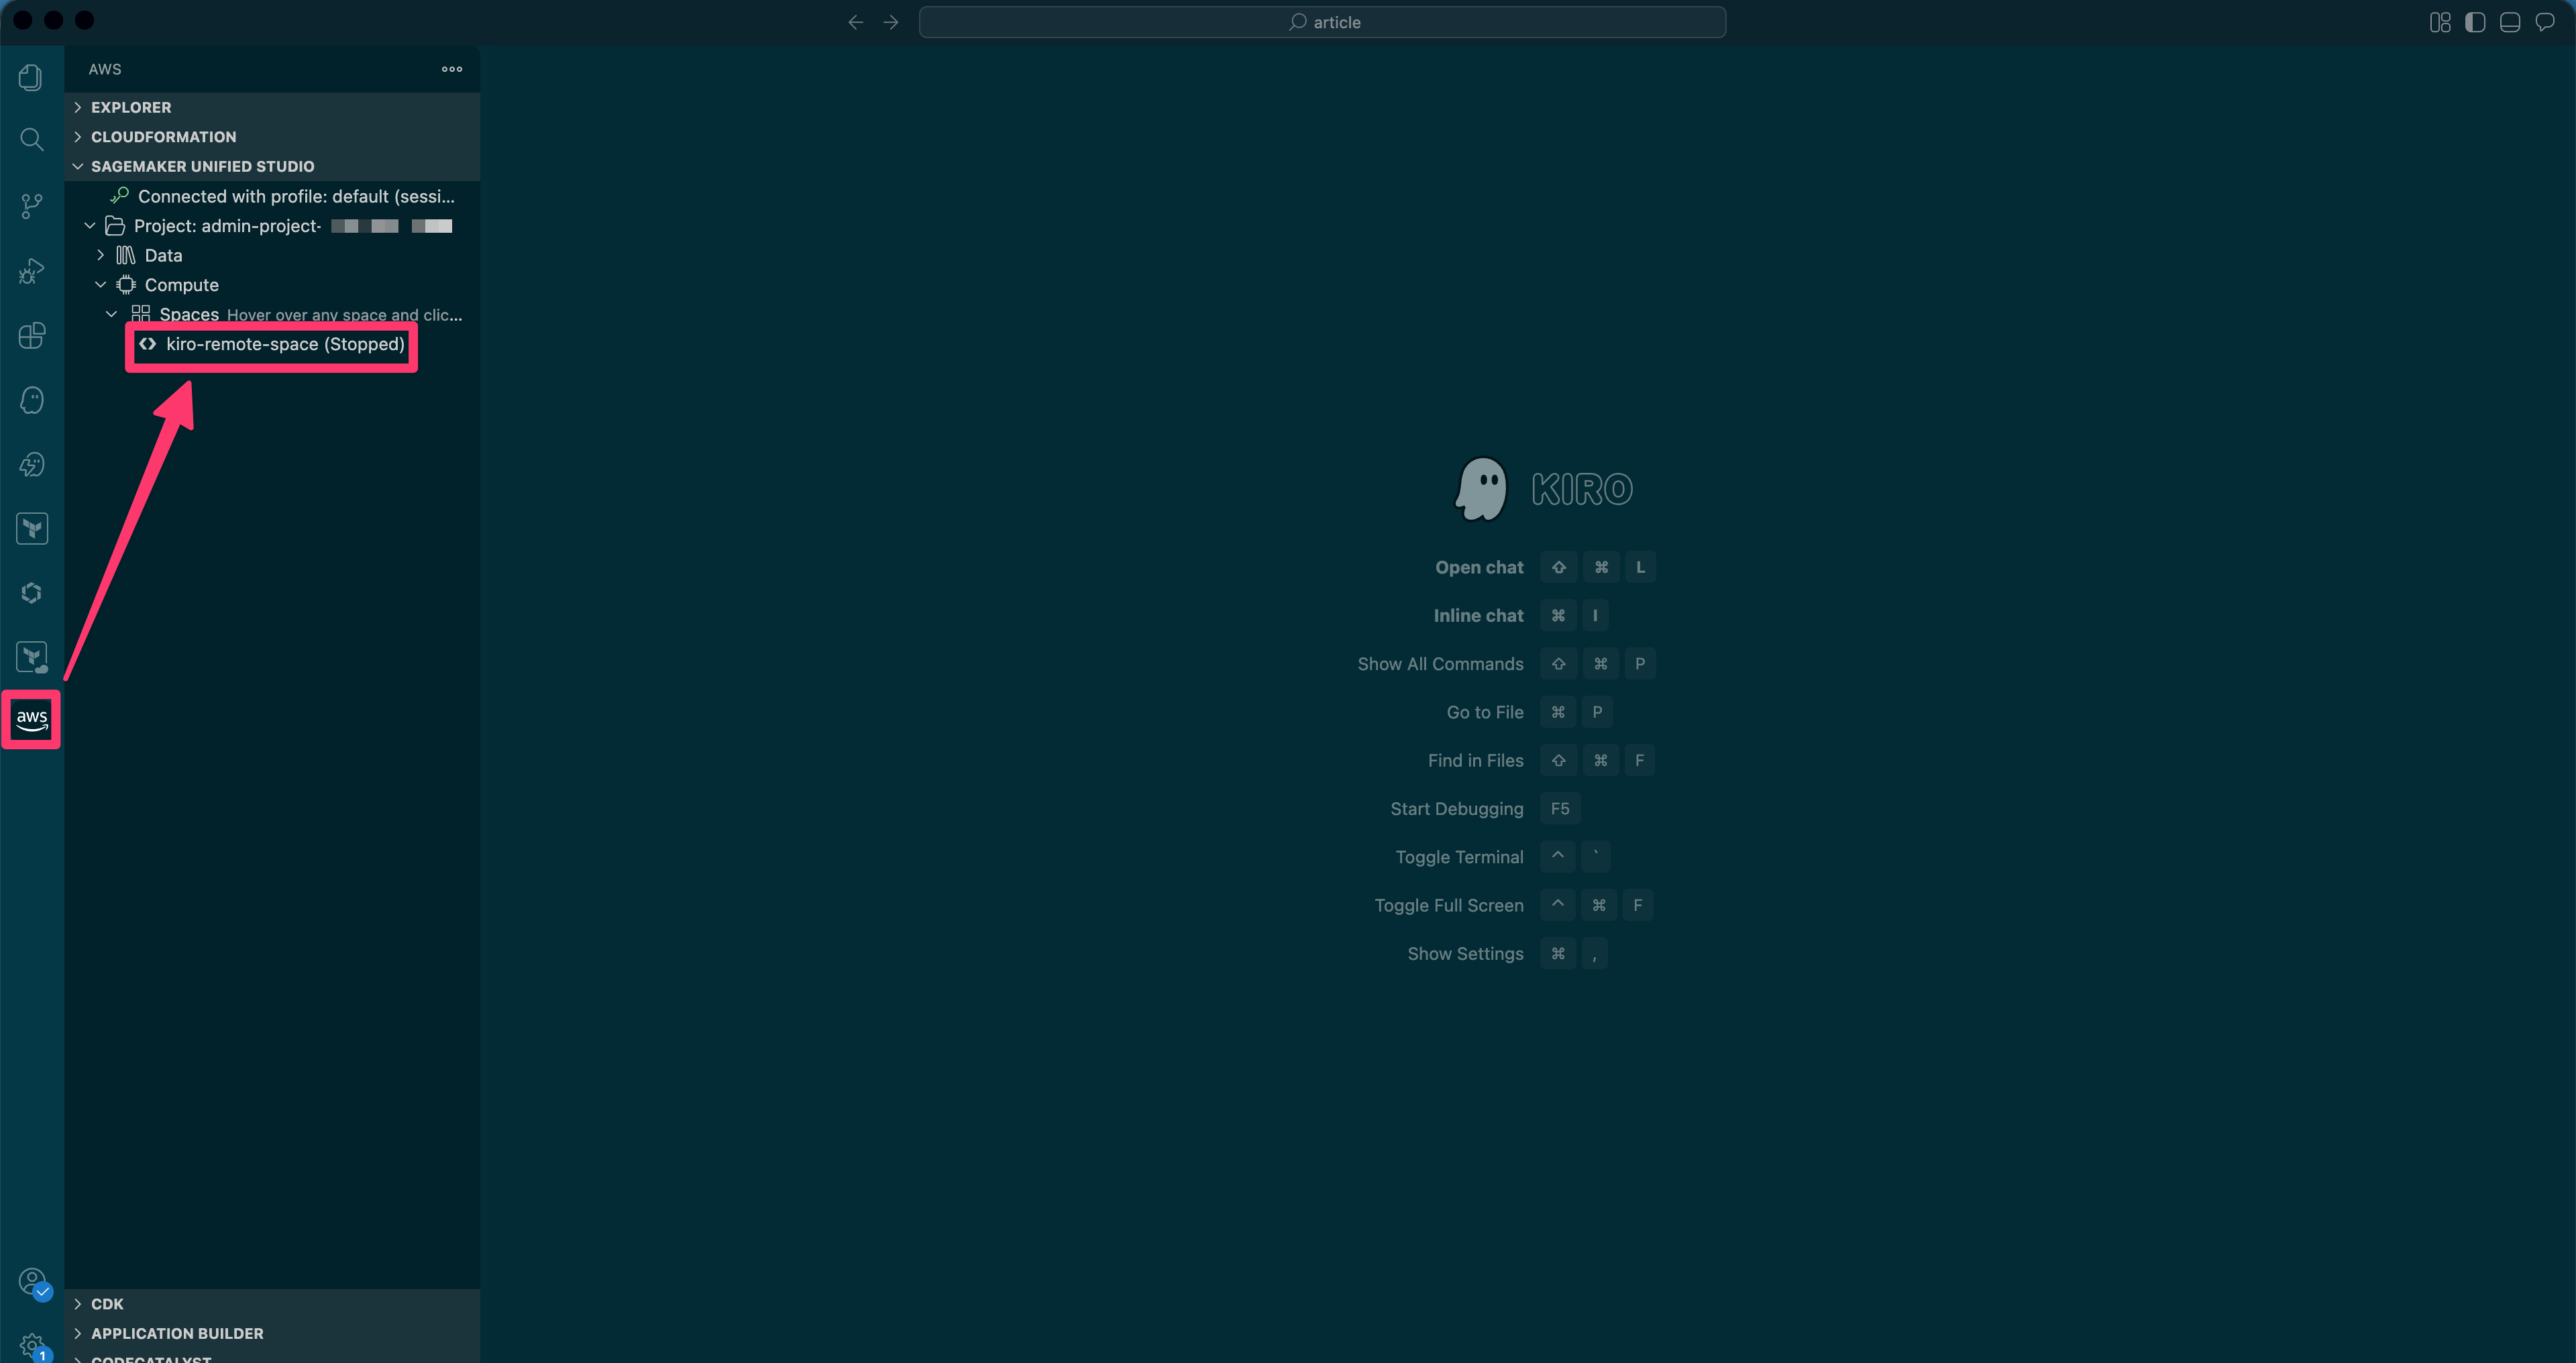This screenshot has height=1363, width=2576.
Task: Open the Manage settings gear
Action: (x=31, y=1346)
